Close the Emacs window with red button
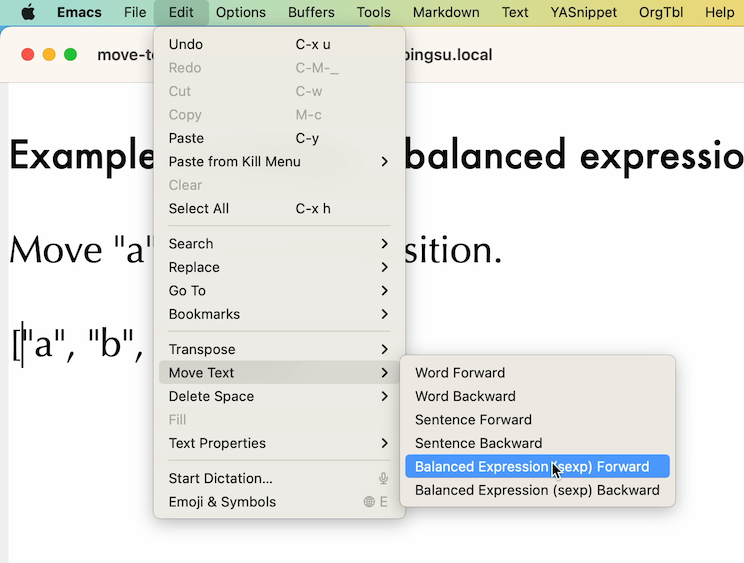The width and height of the screenshot is (744, 563). tap(28, 55)
